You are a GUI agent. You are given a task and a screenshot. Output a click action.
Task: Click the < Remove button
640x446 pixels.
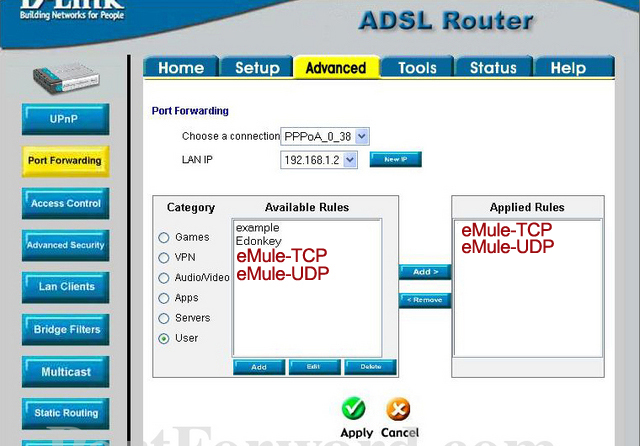pyautogui.click(x=425, y=300)
